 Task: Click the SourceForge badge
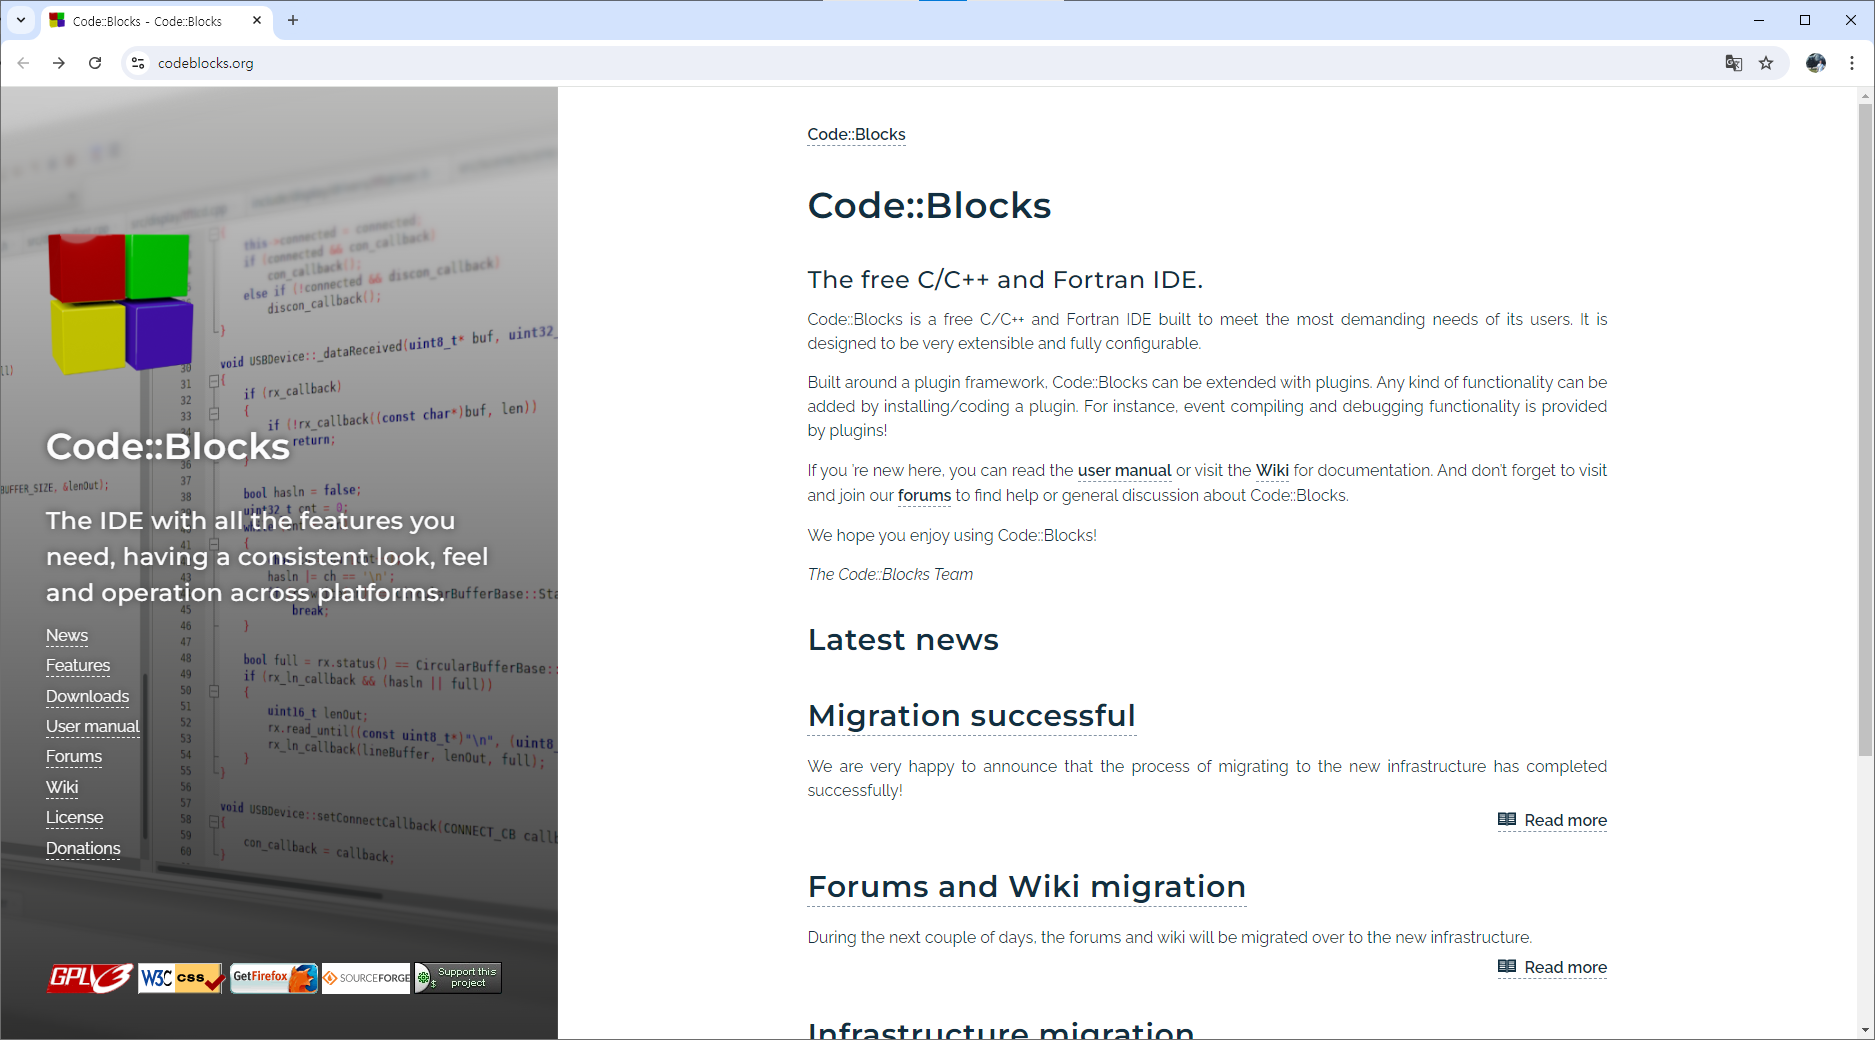click(366, 978)
